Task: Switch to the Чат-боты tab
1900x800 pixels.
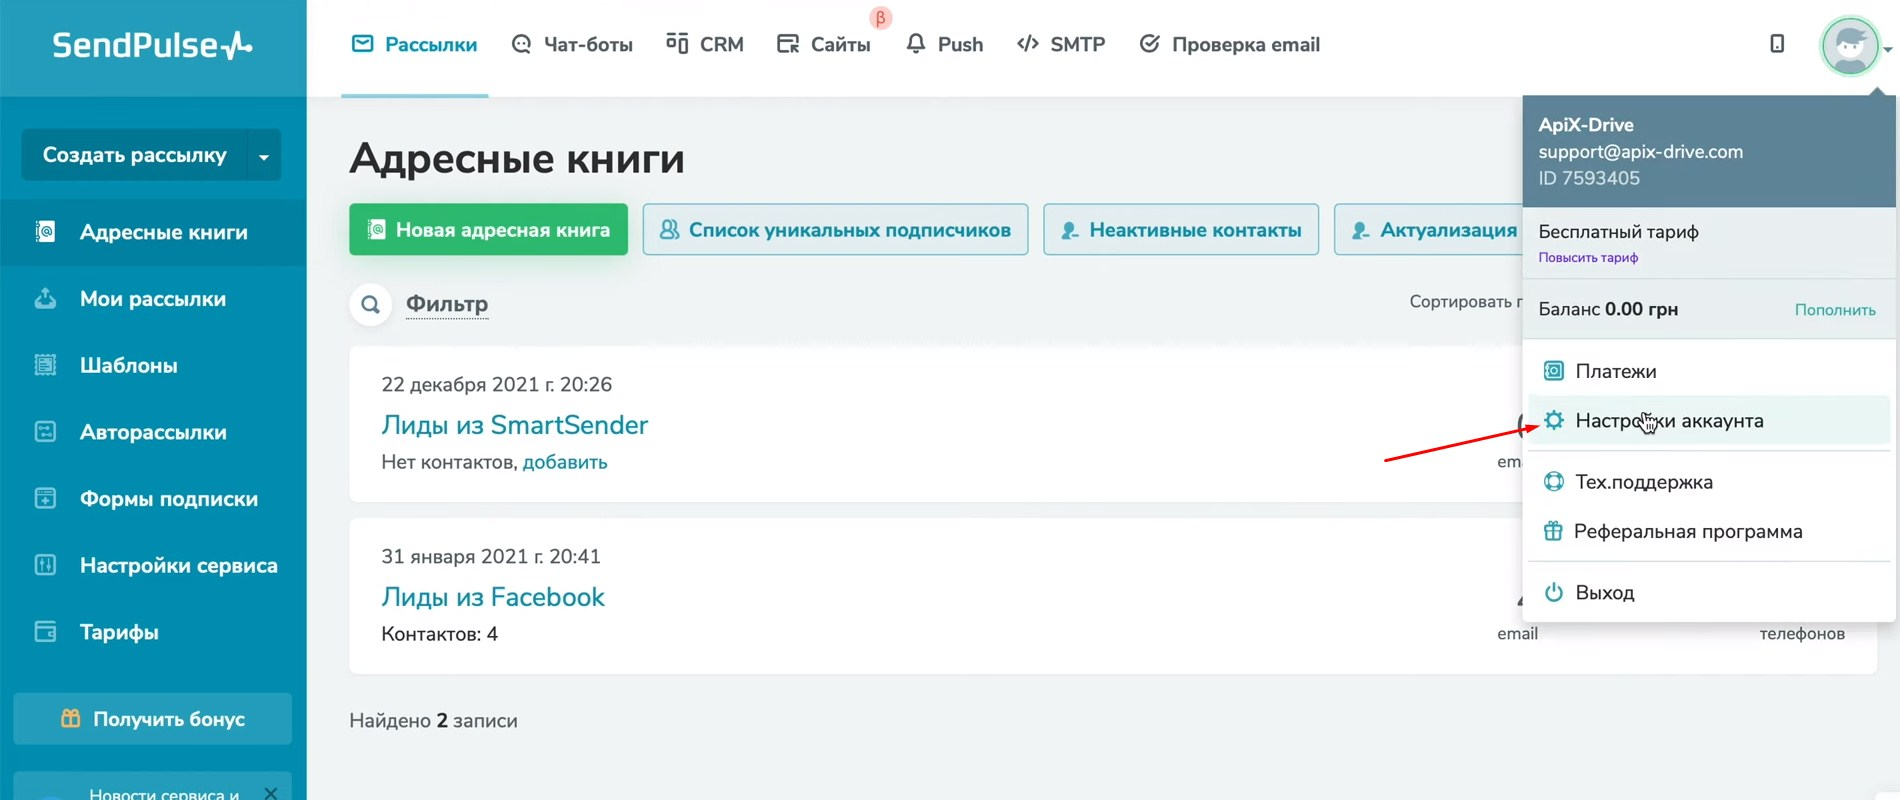Action: 572,45
